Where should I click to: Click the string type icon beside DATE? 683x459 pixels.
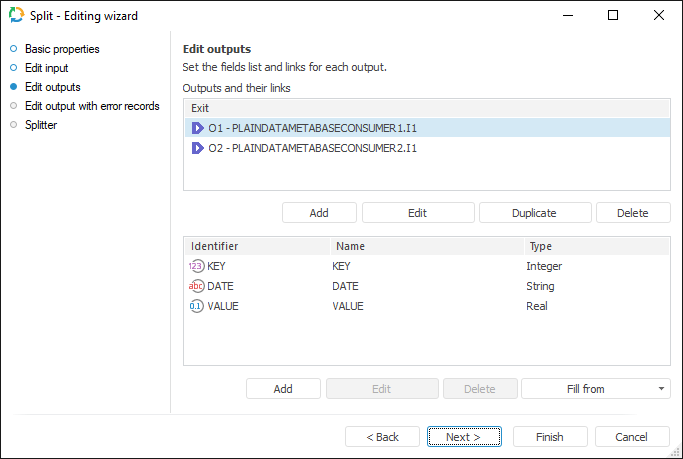(196, 286)
